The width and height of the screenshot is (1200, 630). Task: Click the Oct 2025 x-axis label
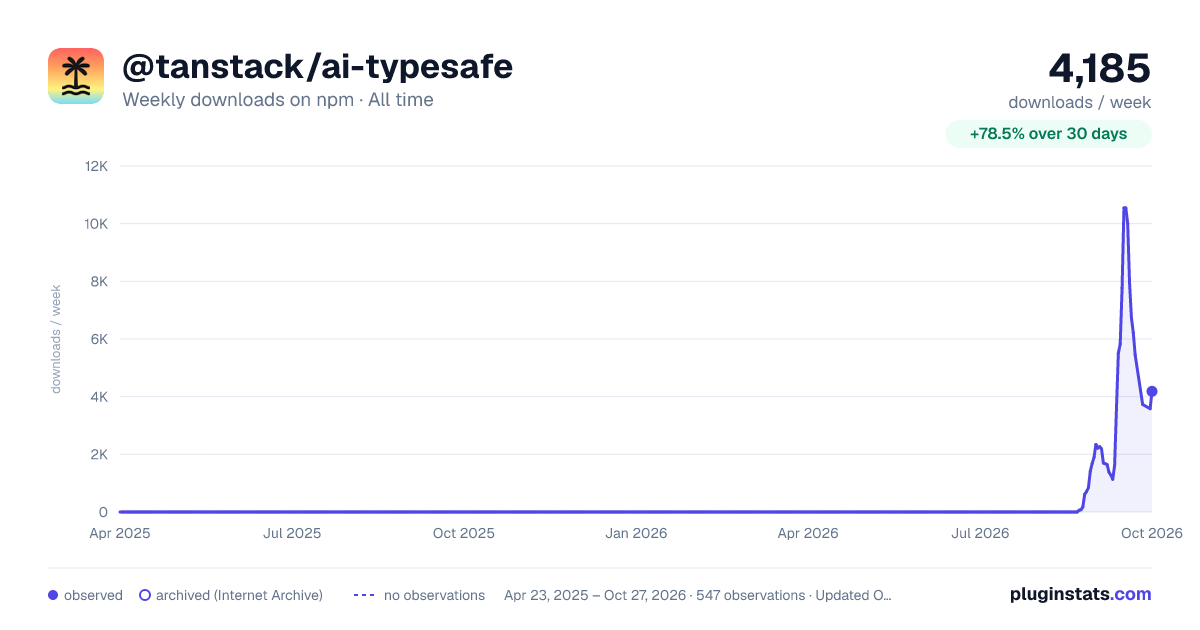click(464, 534)
